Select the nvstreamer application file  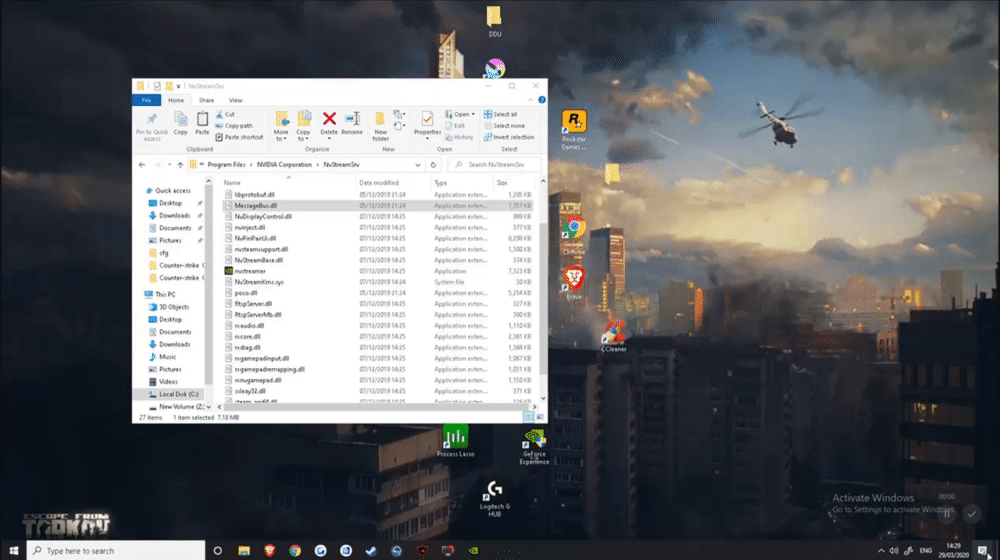[x=250, y=271]
